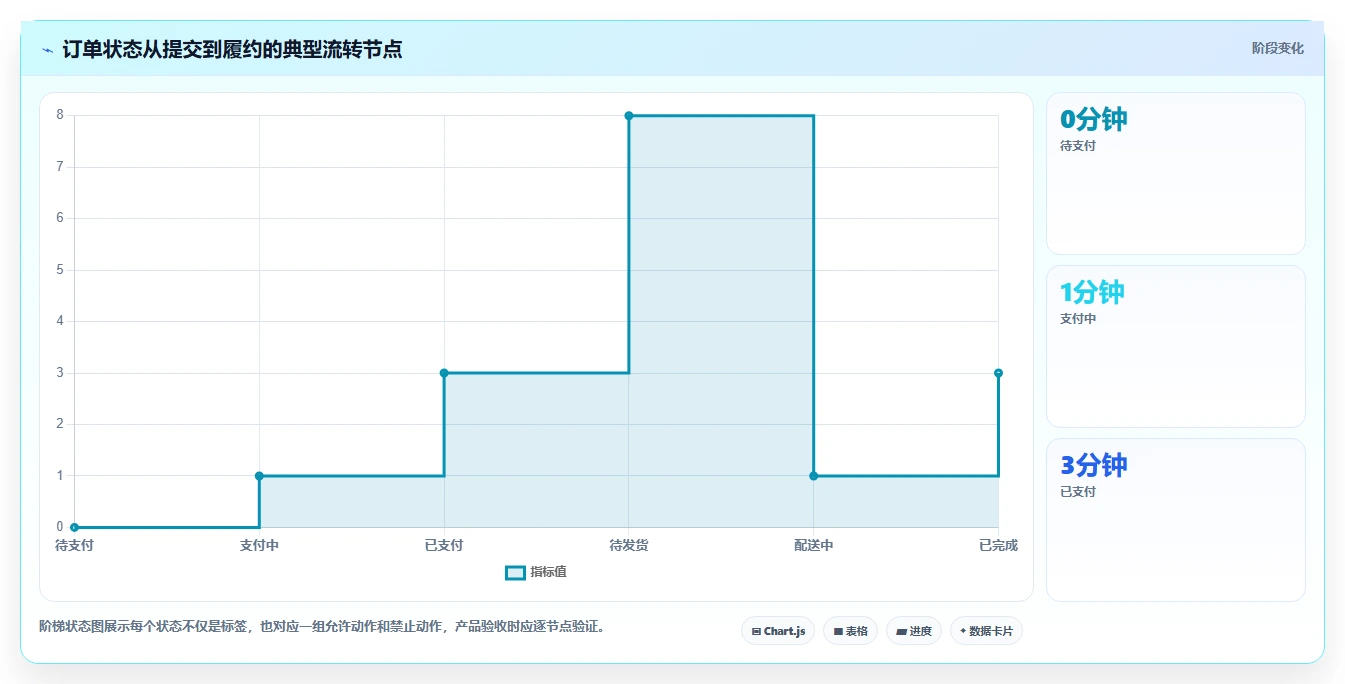
Task: Click the y-axis value 5
Action: [60, 270]
